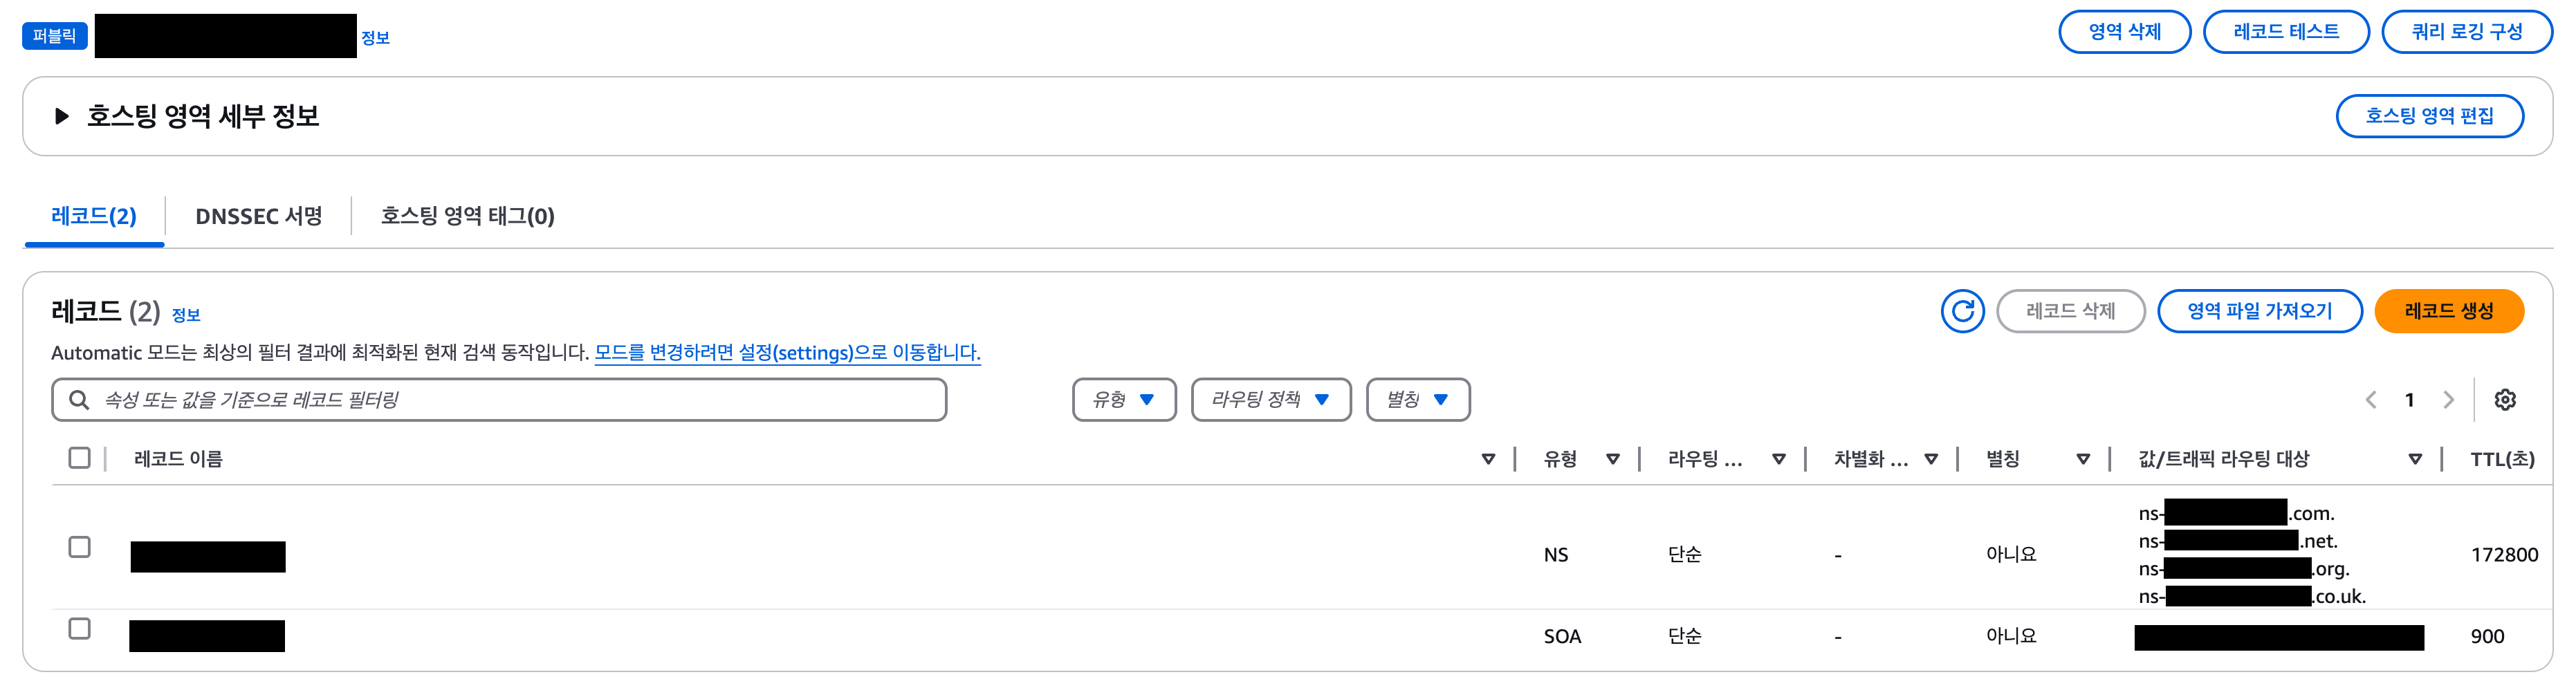Open the 라우팅 정책 filter dropdown

[x=1270, y=400]
